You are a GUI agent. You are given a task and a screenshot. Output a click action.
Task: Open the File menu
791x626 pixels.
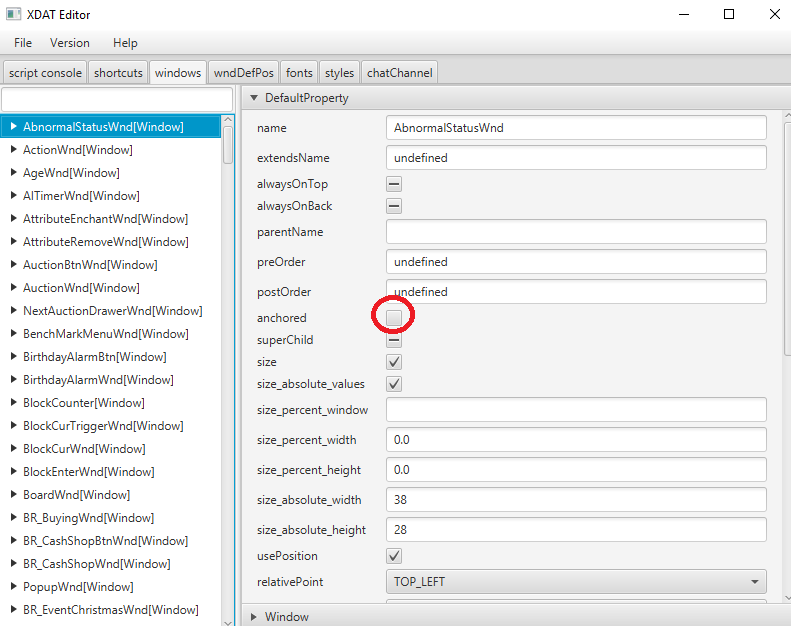[23, 43]
